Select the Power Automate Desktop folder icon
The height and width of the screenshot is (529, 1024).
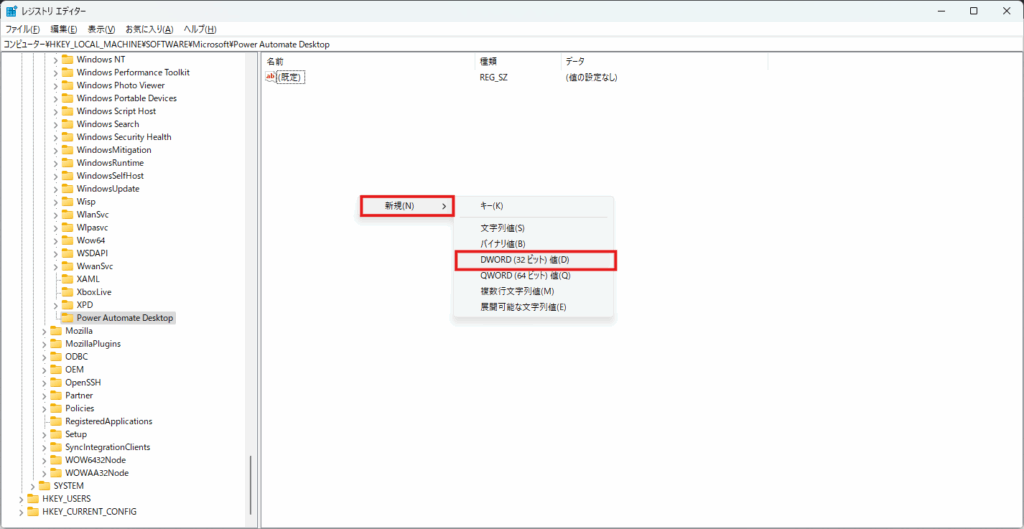(x=67, y=318)
